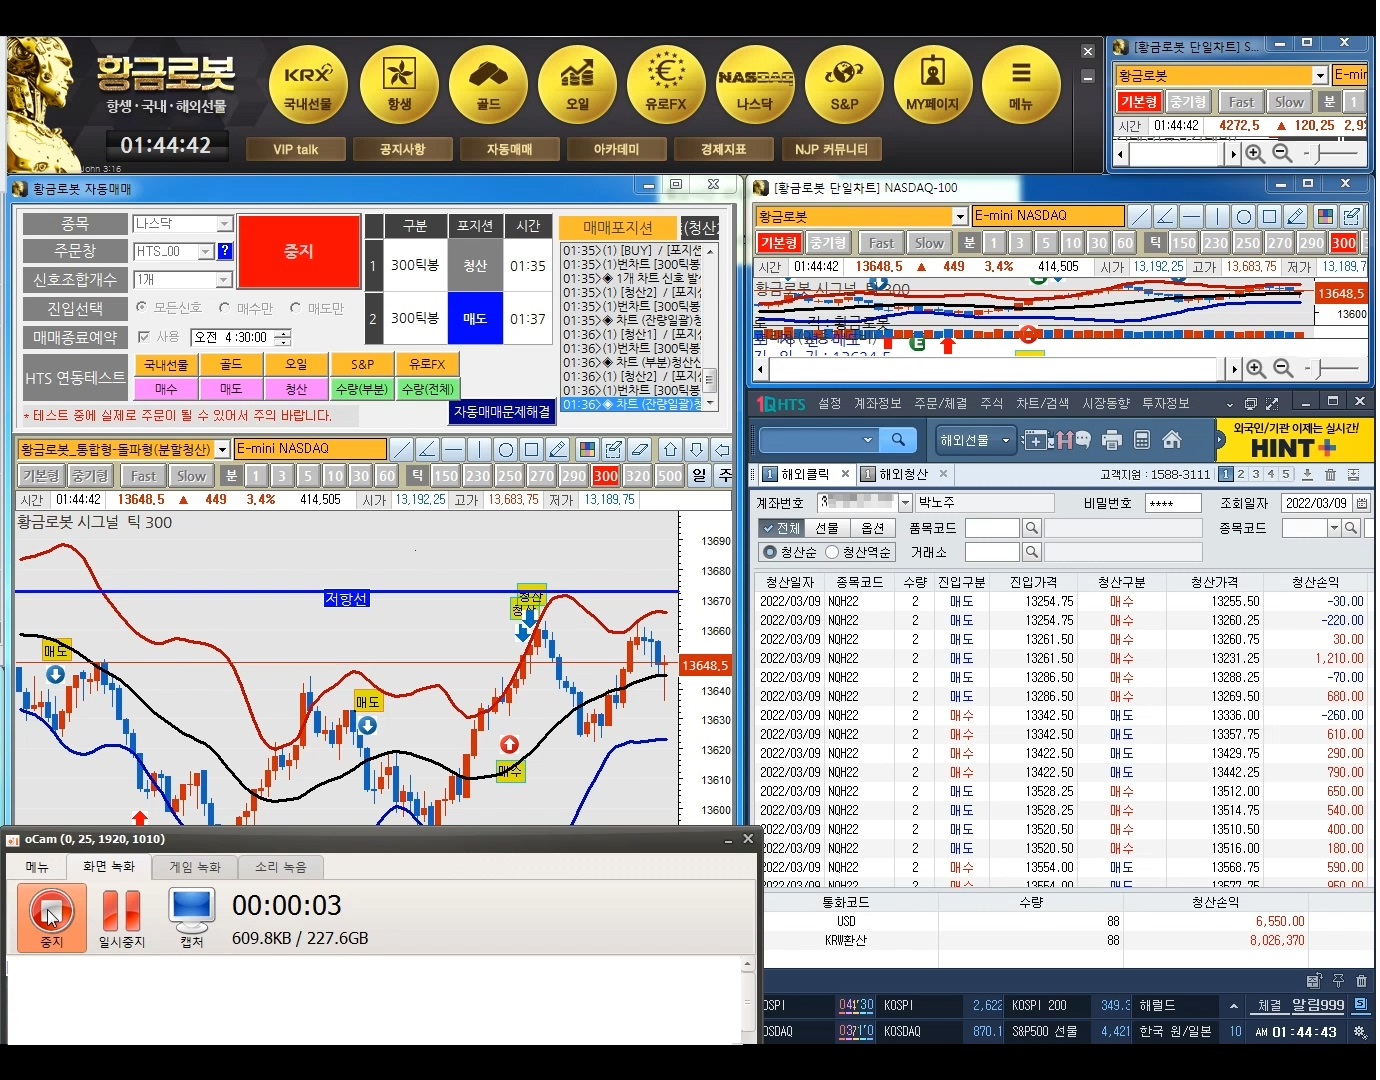
Task: Select pencil tool in lower-left chart toolbar
Action: (558, 449)
